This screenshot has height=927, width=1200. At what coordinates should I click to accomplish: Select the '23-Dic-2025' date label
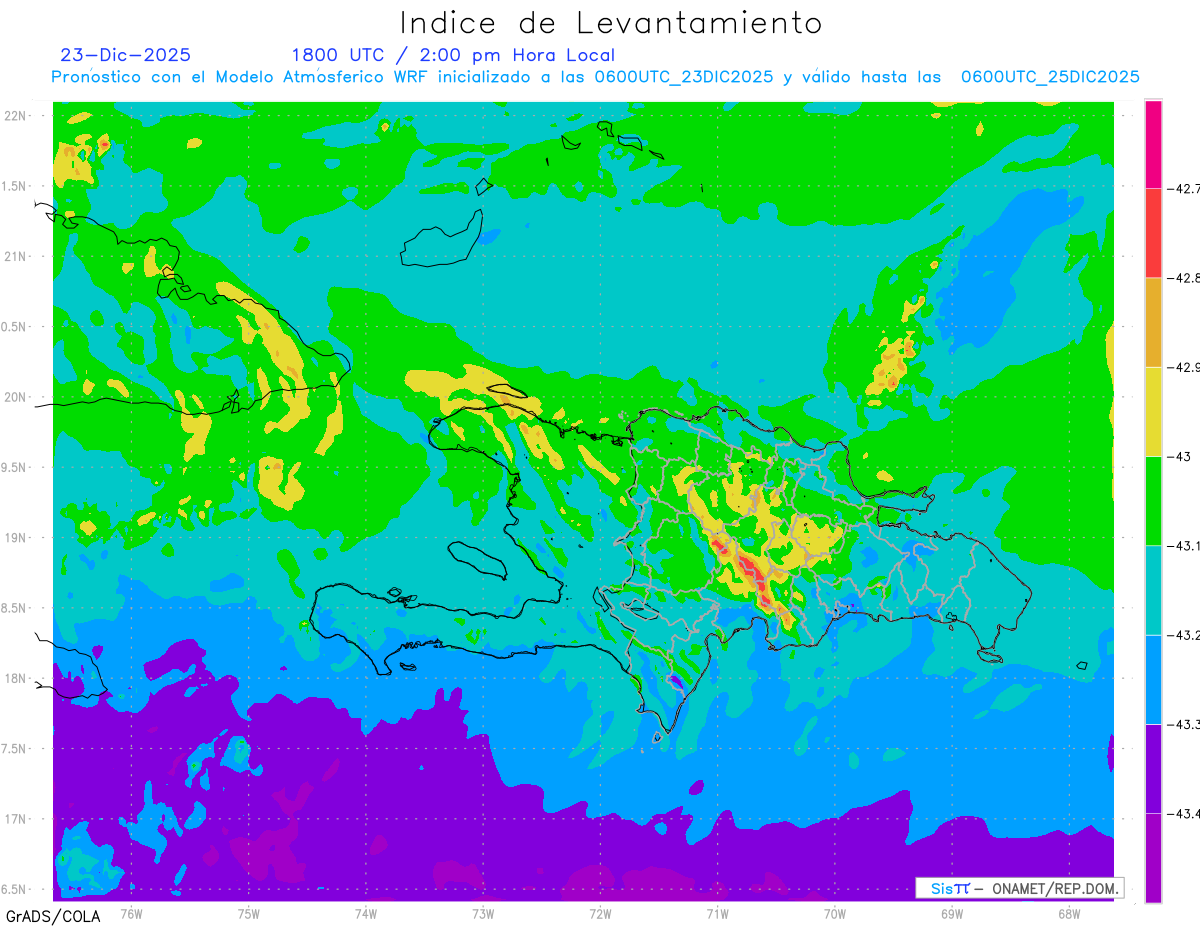[126, 55]
